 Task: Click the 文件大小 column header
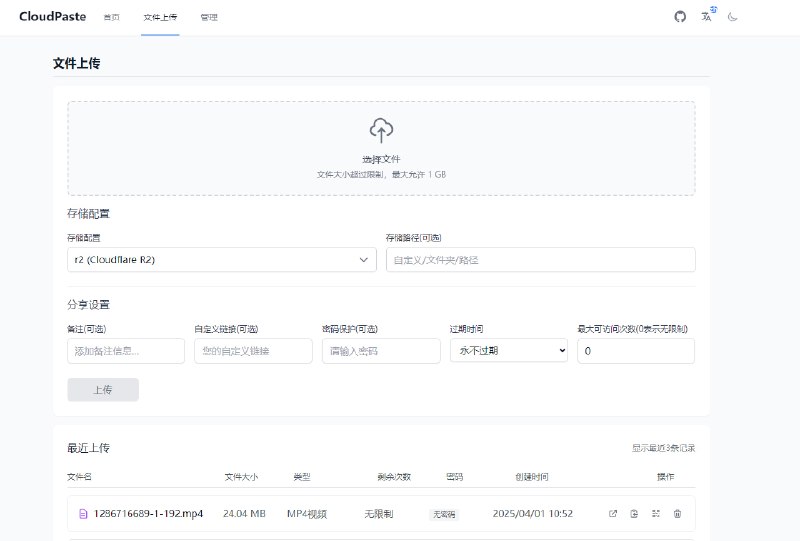click(241, 477)
